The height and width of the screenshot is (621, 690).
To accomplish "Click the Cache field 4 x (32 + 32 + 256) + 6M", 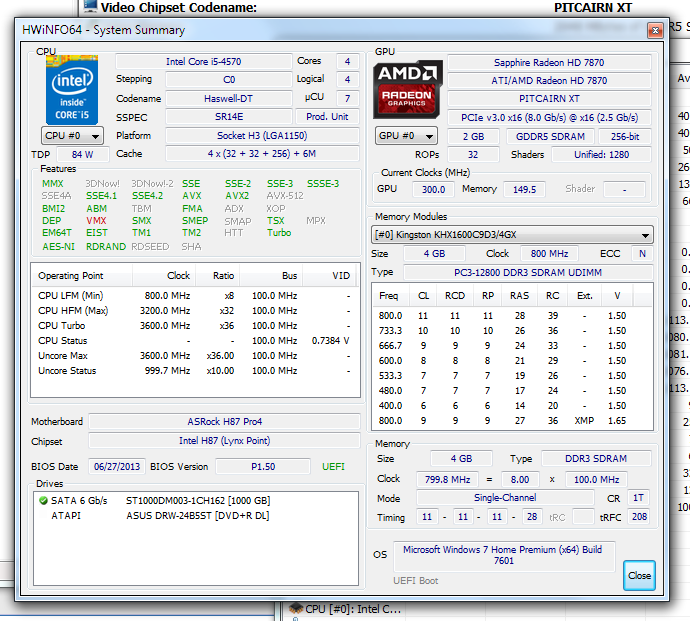I will pyautogui.click(x=262, y=154).
